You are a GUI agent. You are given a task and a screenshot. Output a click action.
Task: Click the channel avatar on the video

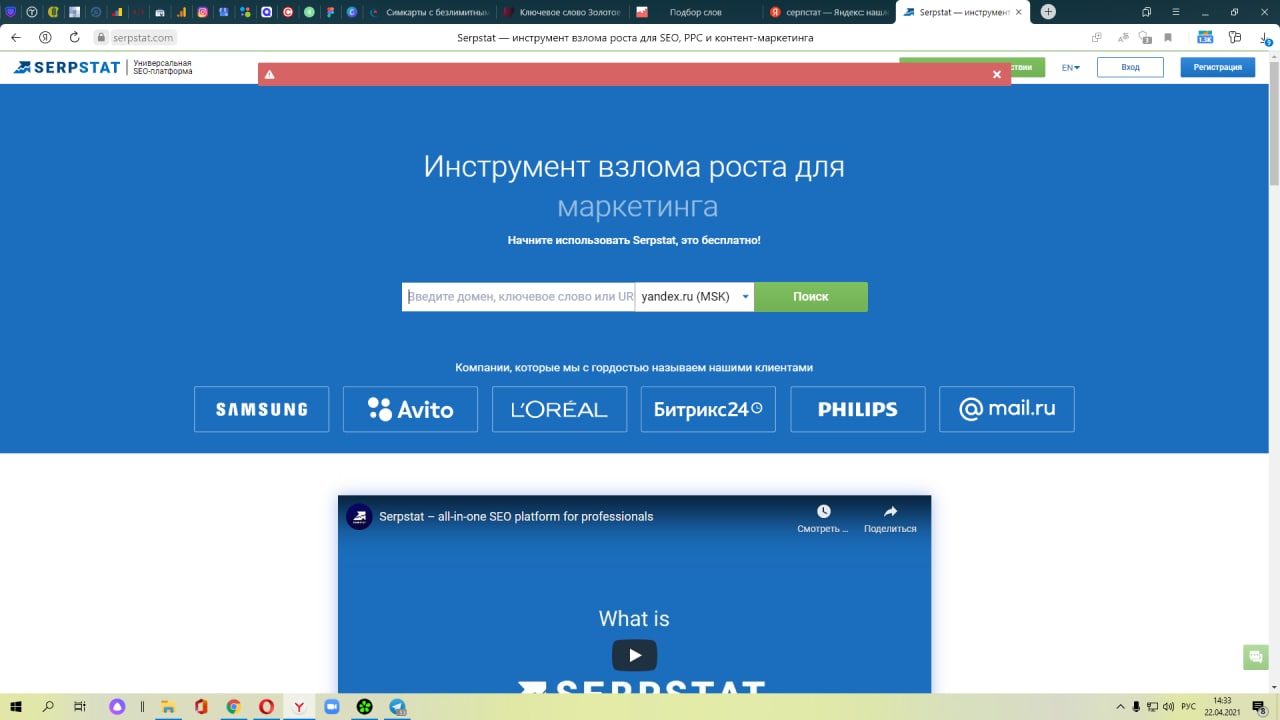(359, 517)
